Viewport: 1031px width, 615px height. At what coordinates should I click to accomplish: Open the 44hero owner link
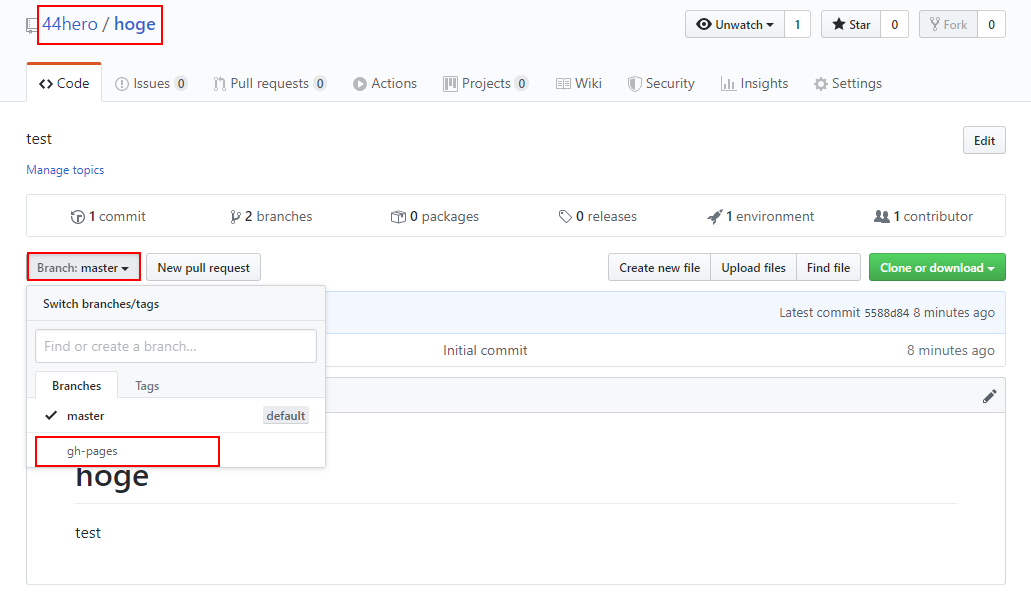[x=70, y=24]
